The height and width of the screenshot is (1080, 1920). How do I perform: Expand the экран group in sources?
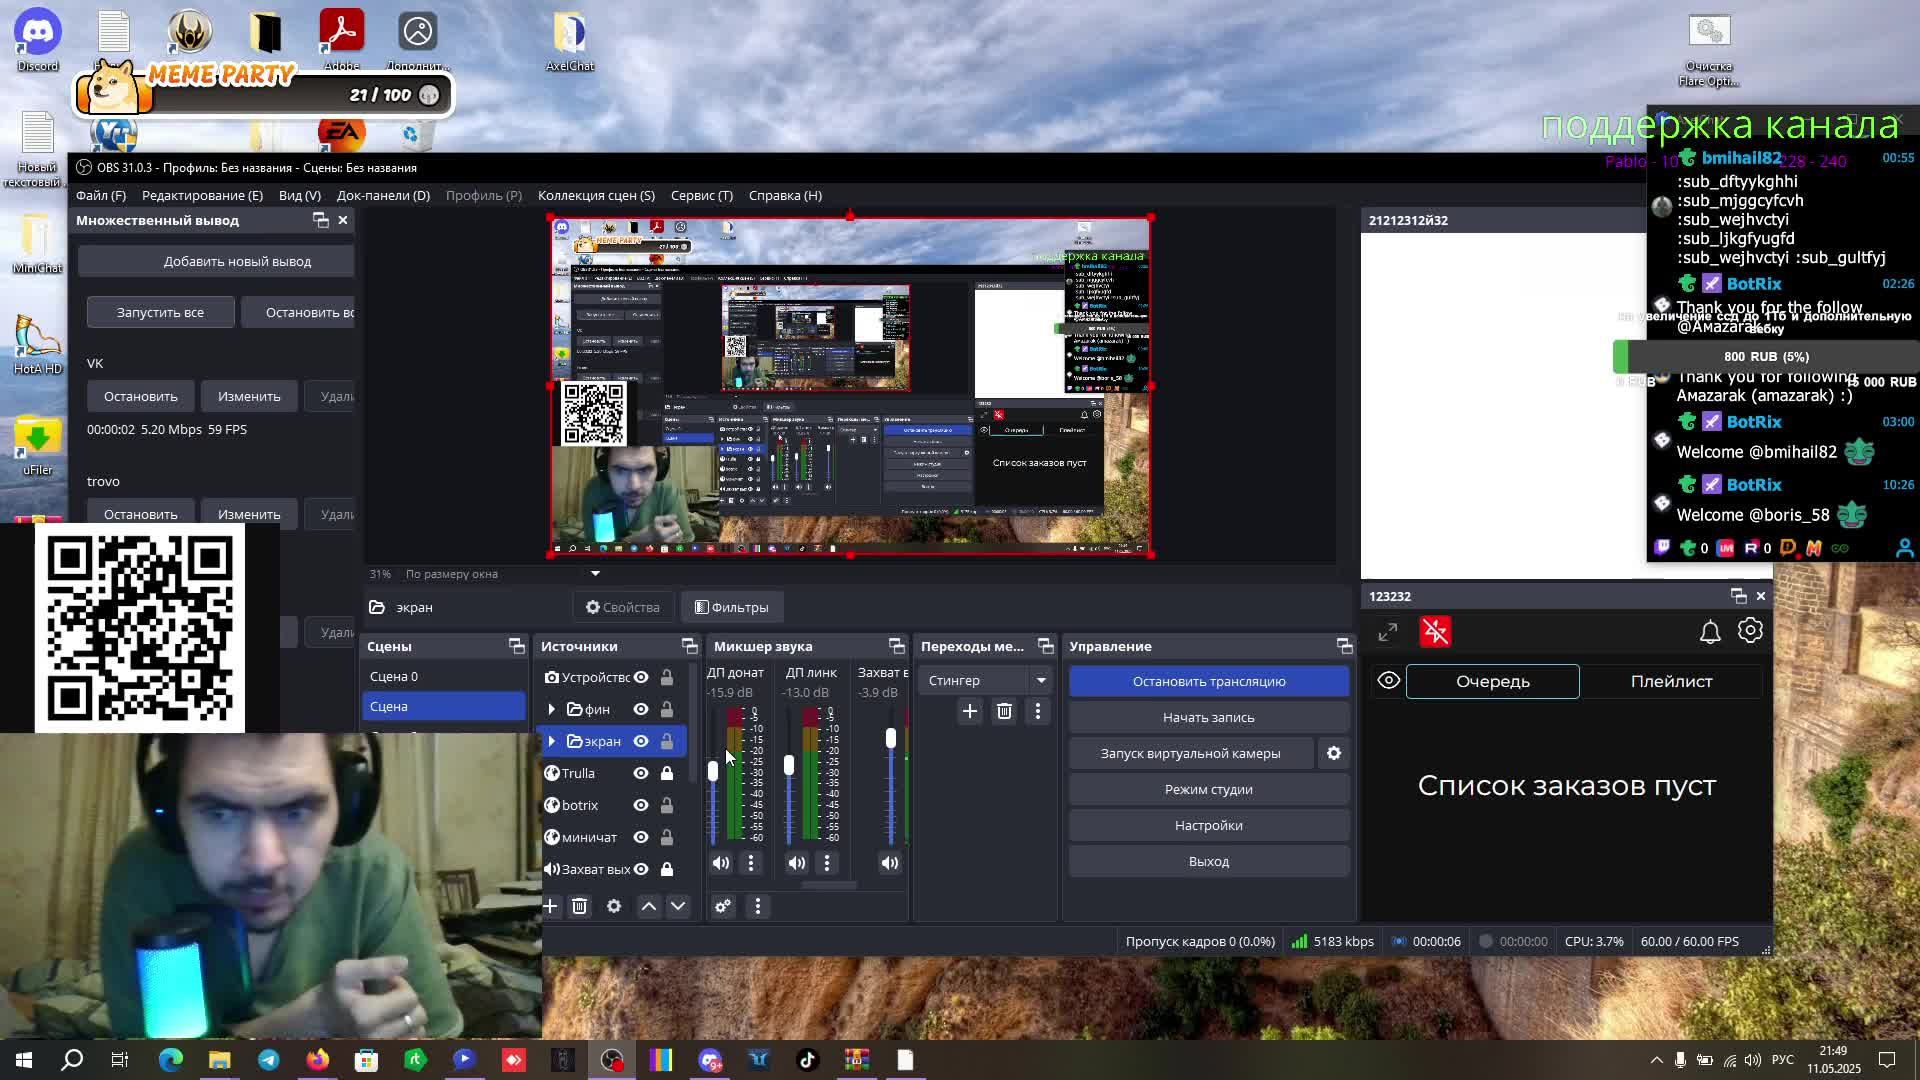[x=551, y=741]
